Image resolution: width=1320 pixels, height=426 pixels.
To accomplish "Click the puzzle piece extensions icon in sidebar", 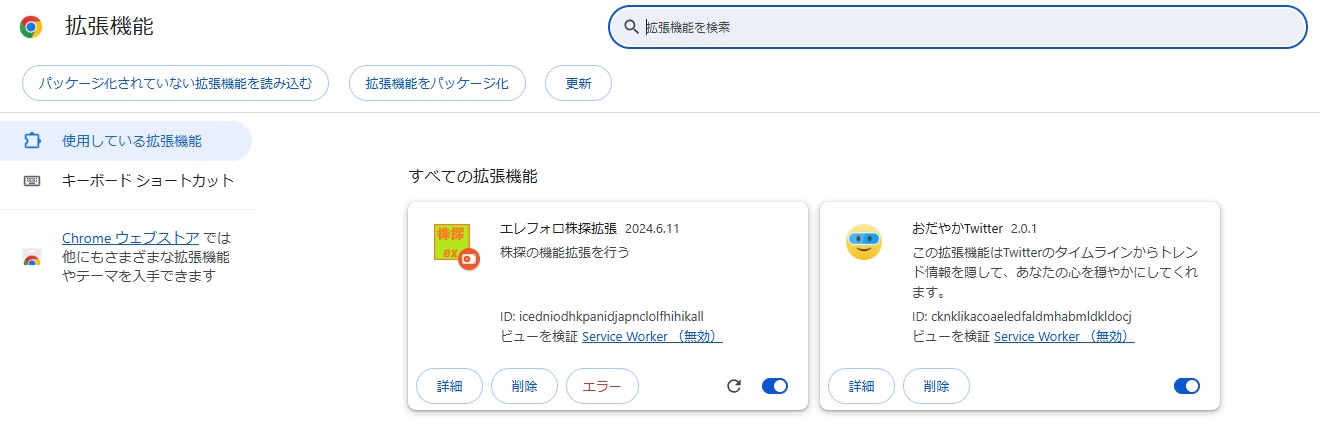I will pyautogui.click(x=32, y=141).
